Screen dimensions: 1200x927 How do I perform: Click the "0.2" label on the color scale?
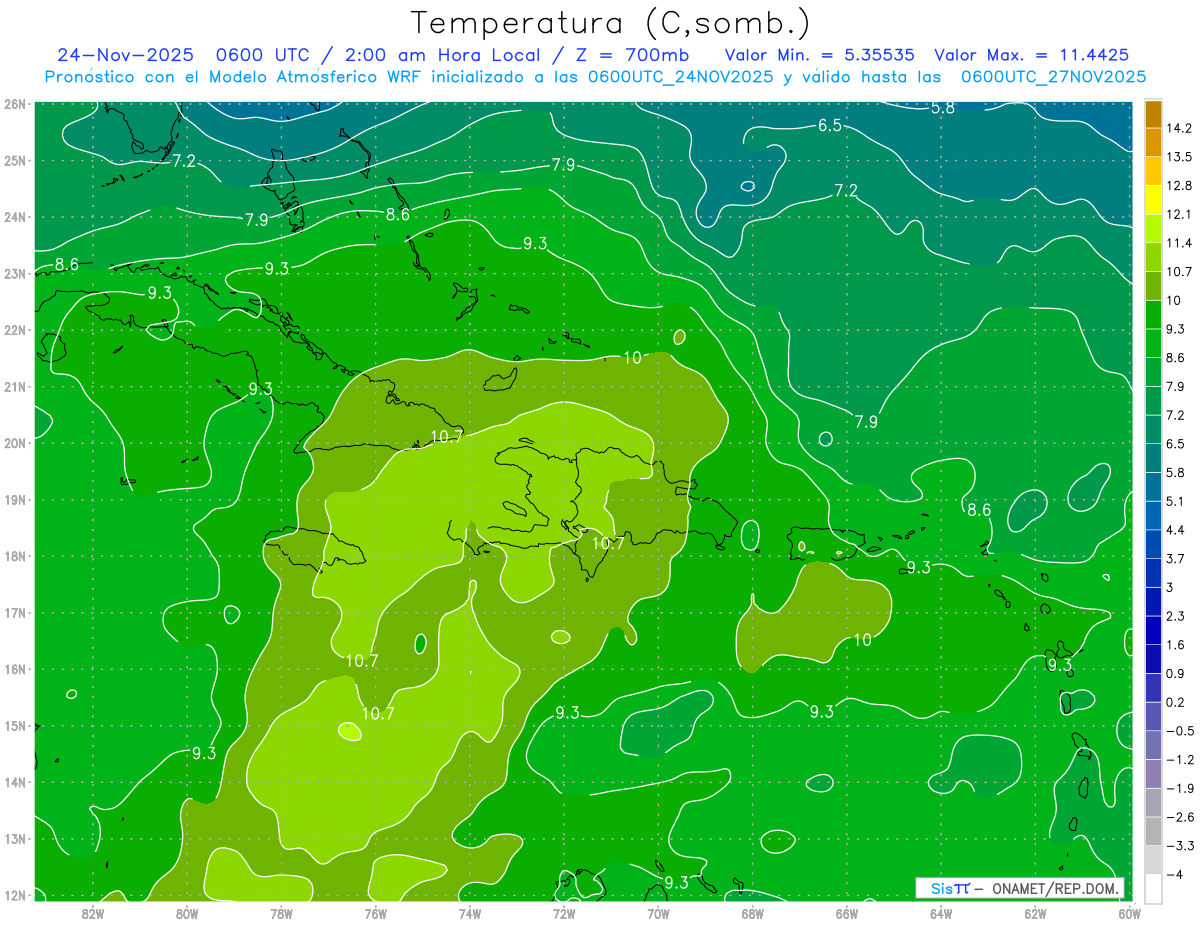click(1176, 703)
